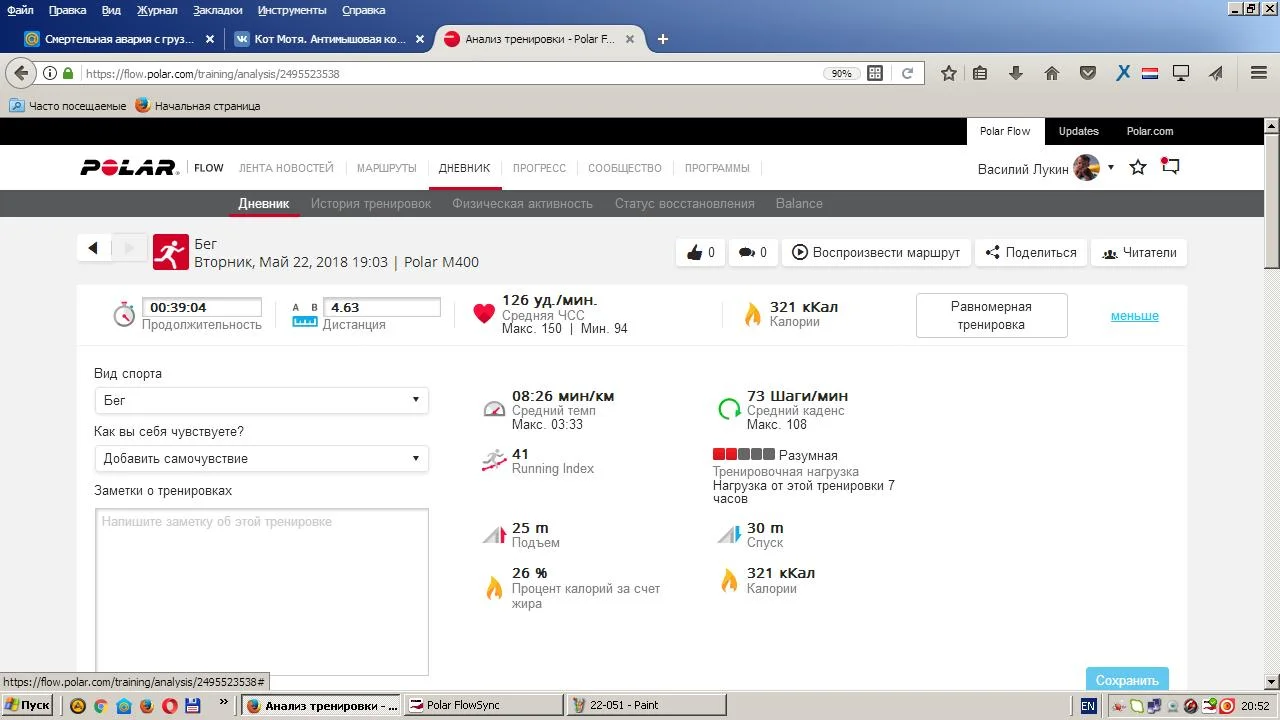Open the Добавить самочувствие dropdown
The image size is (1280, 720).
click(261, 458)
